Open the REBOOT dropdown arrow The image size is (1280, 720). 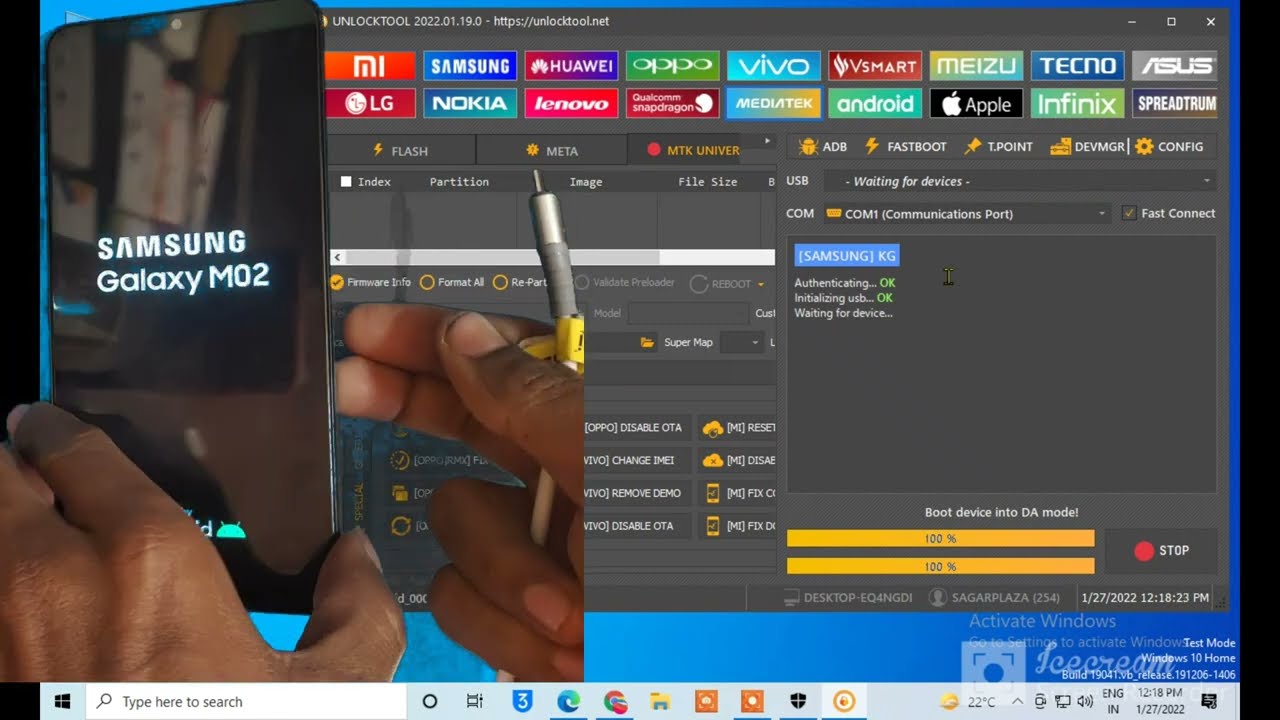click(x=762, y=285)
